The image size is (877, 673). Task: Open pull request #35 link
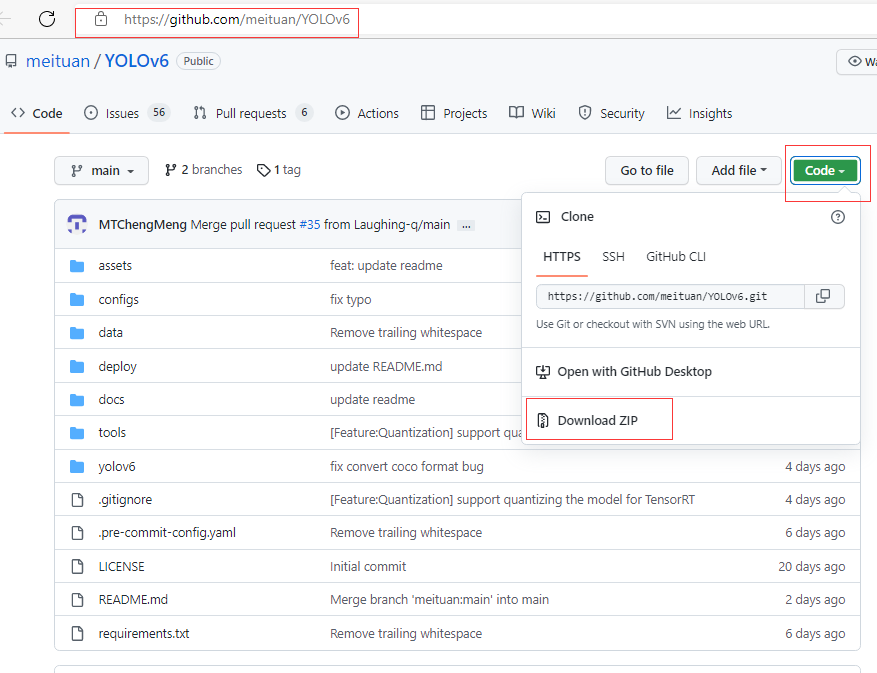[x=310, y=225]
